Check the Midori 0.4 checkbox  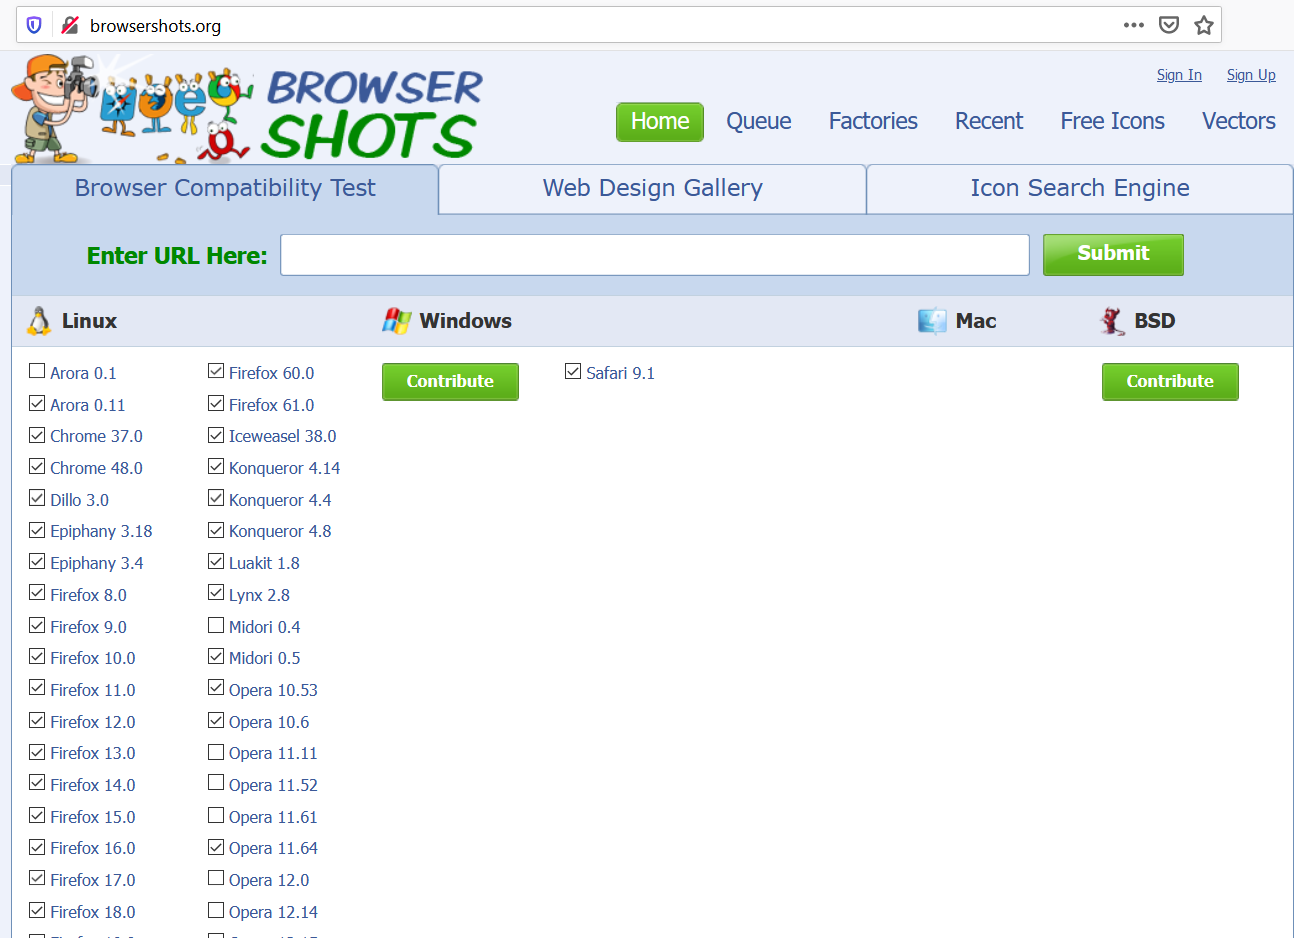tap(216, 626)
